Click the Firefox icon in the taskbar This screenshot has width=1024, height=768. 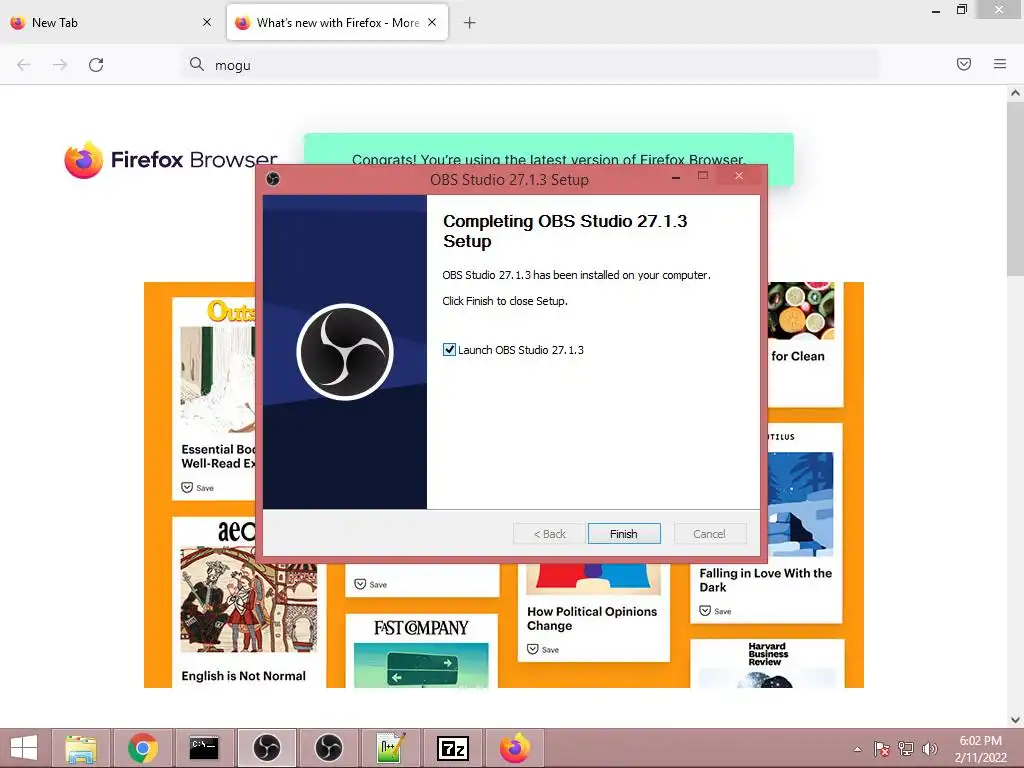(515, 748)
